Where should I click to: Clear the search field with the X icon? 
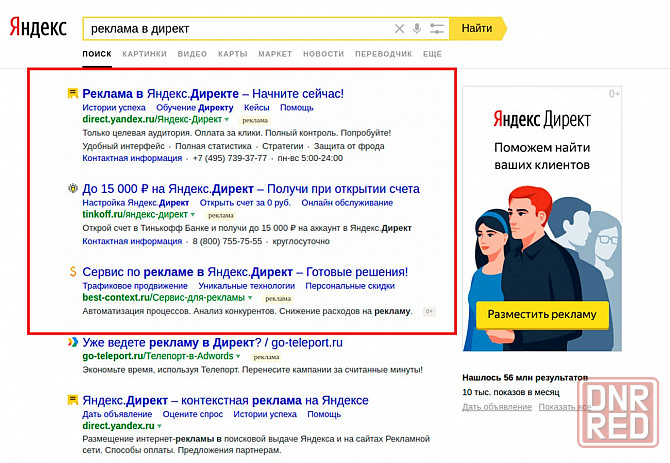(400, 29)
